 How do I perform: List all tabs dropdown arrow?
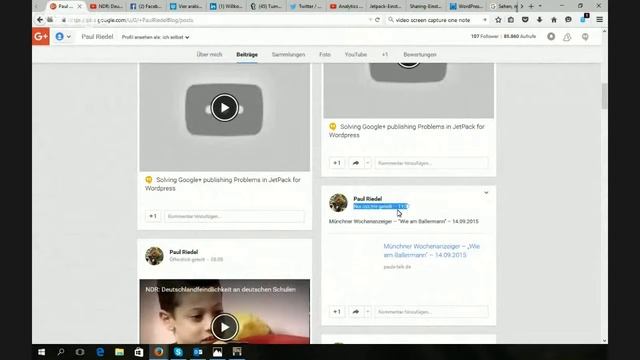pos(540,6)
